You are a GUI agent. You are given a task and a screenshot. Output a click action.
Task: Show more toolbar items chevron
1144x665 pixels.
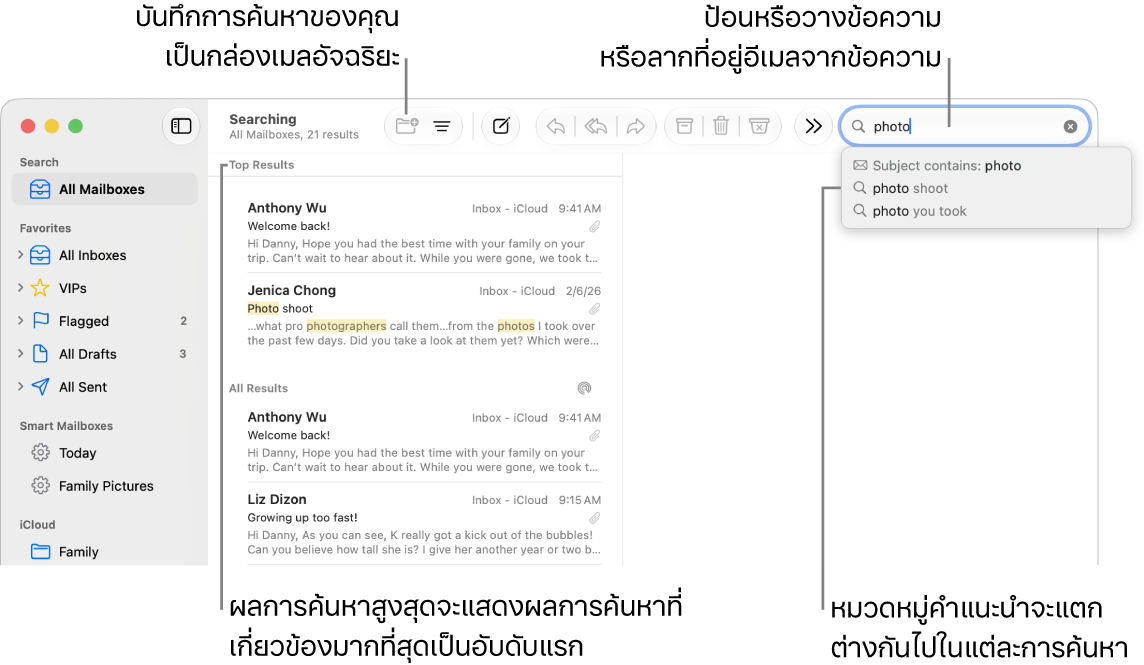813,126
